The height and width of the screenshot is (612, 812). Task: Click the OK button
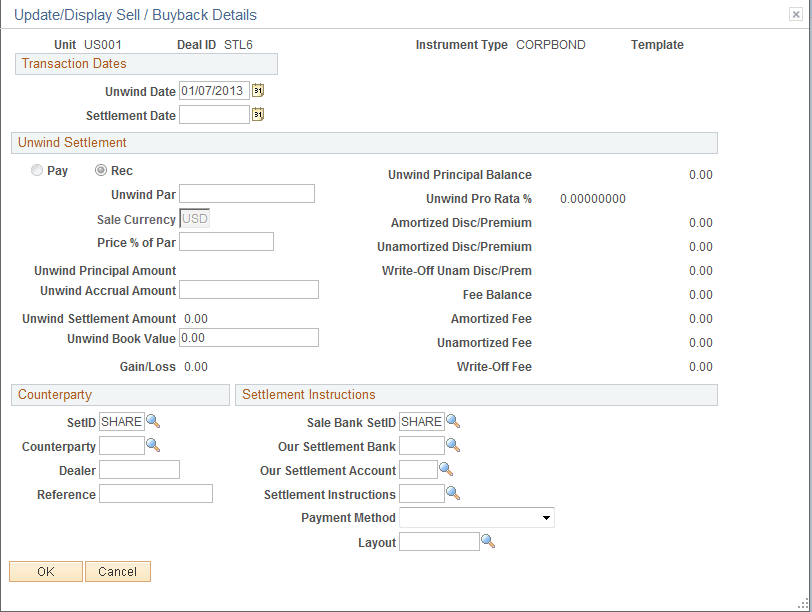pyautogui.click(x=45, y=571)
